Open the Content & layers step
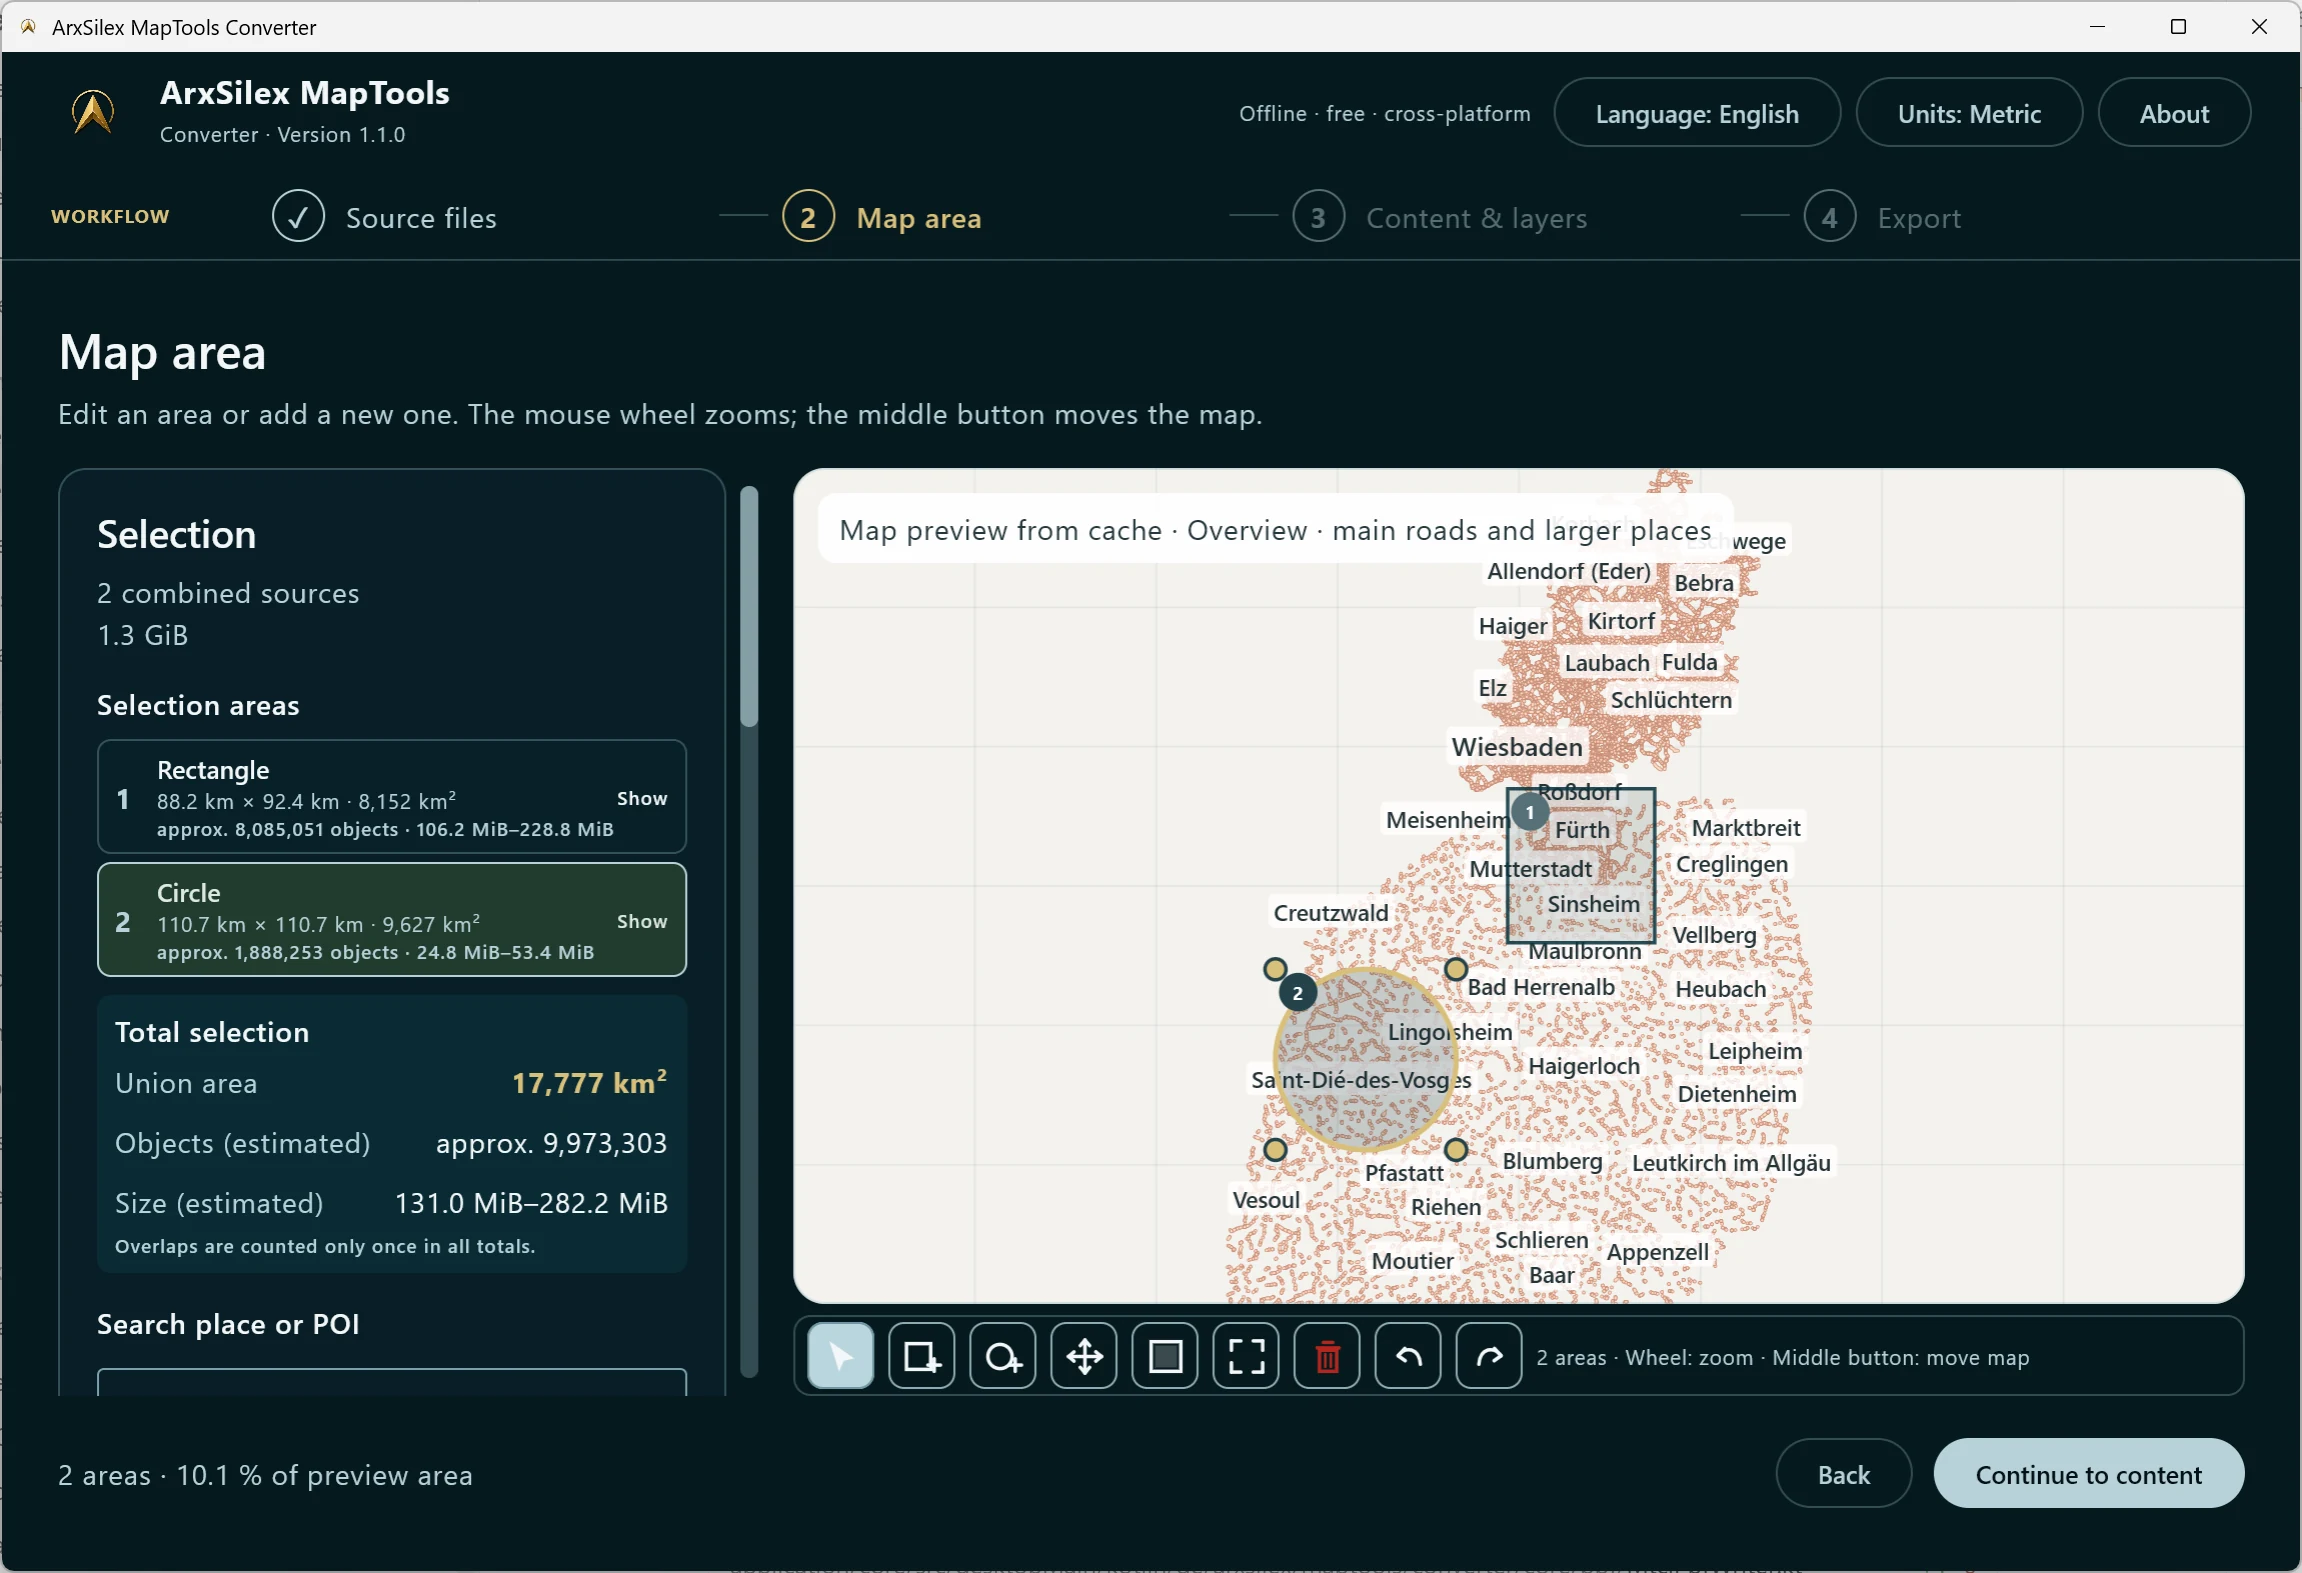2302x1573 pixels. pyautogui.click(x=1439, y=217)
